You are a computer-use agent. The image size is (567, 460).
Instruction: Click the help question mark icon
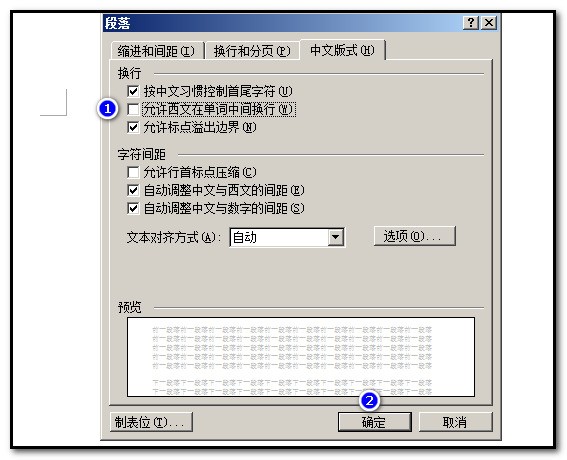click(470, 23)
